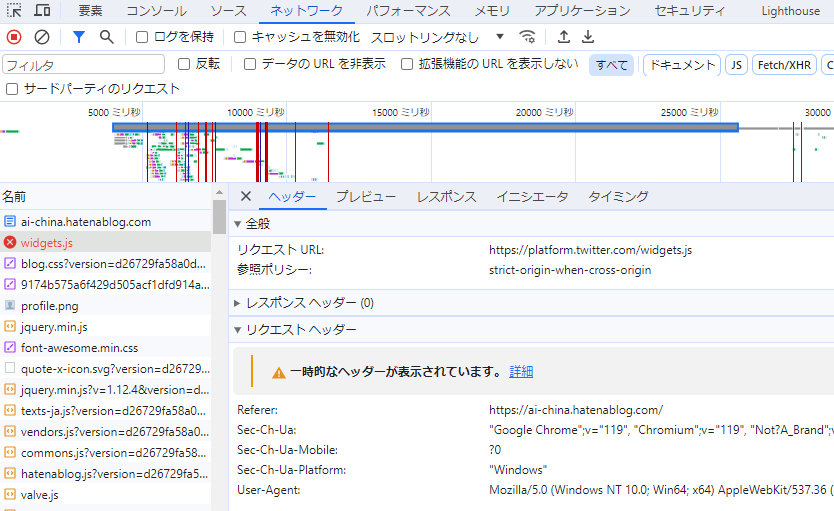Filter by ドキュメント type

coord(682,65)
